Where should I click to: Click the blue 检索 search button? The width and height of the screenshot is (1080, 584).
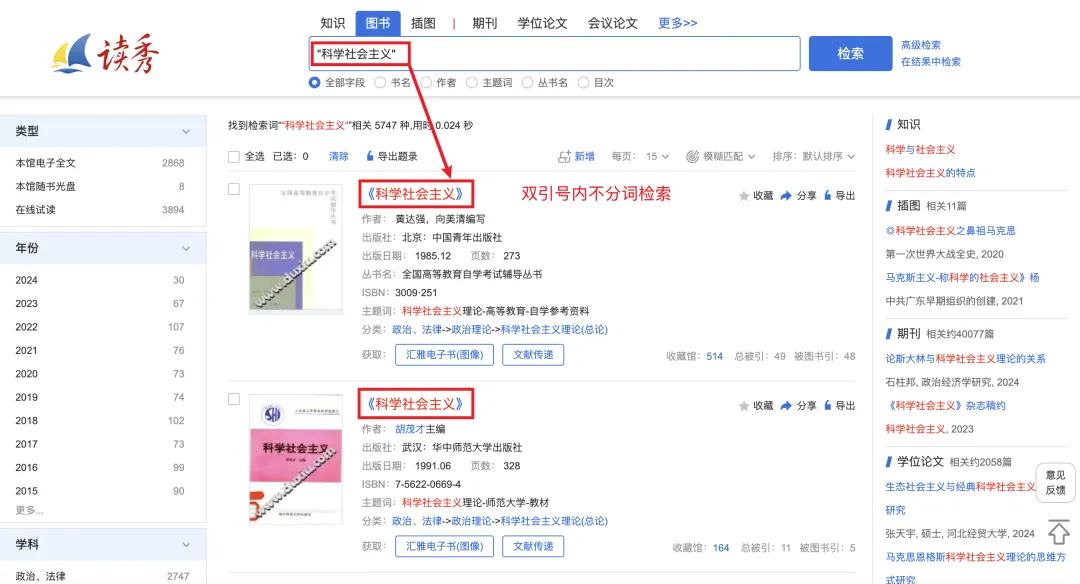pos(850,54)
